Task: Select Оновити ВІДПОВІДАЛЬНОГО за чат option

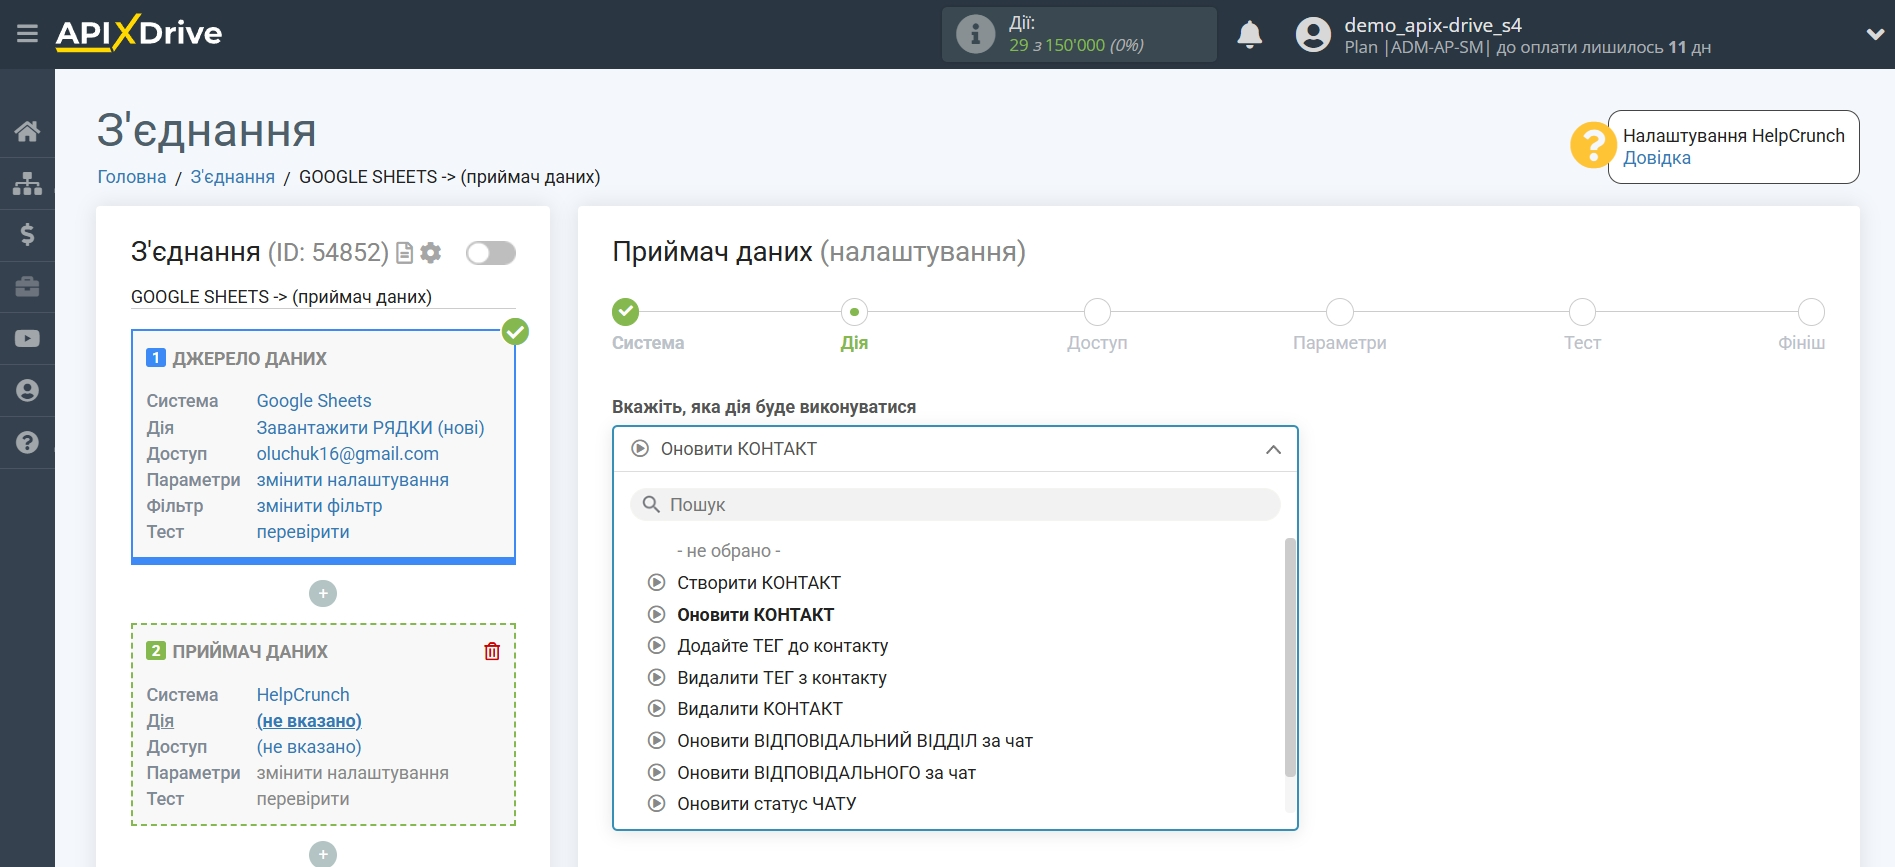Action: pyautogui.click(x=826, y=773)
